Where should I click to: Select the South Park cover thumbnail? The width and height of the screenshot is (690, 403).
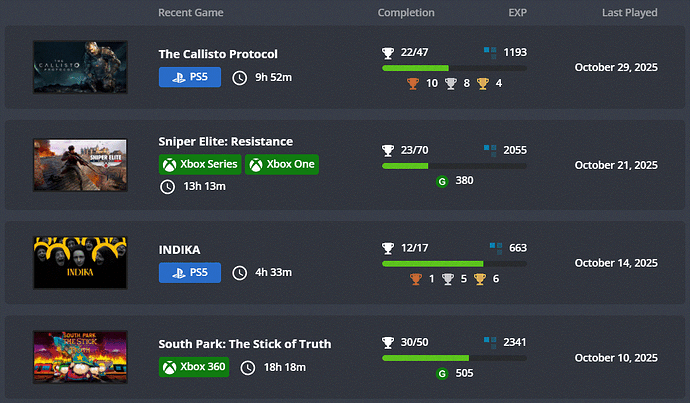(x=80, y=357)
